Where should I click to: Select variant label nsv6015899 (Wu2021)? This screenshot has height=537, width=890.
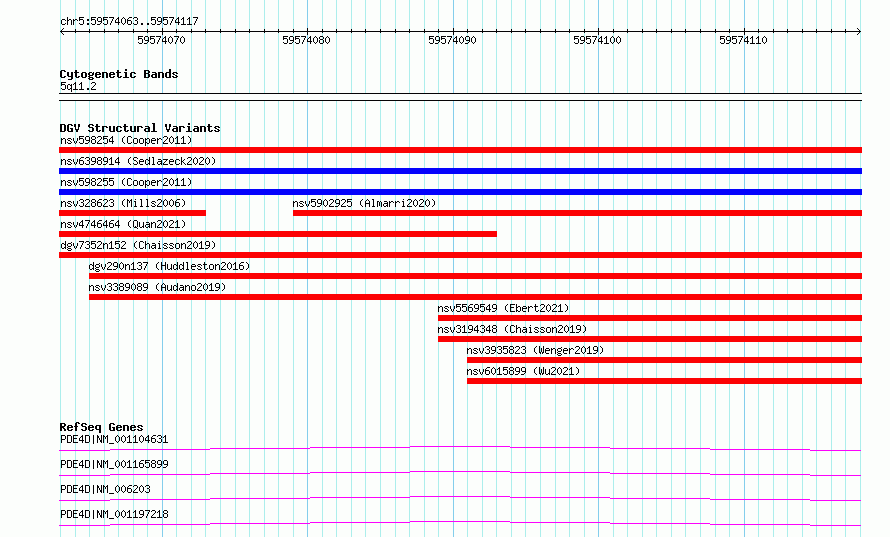(523, 371)
